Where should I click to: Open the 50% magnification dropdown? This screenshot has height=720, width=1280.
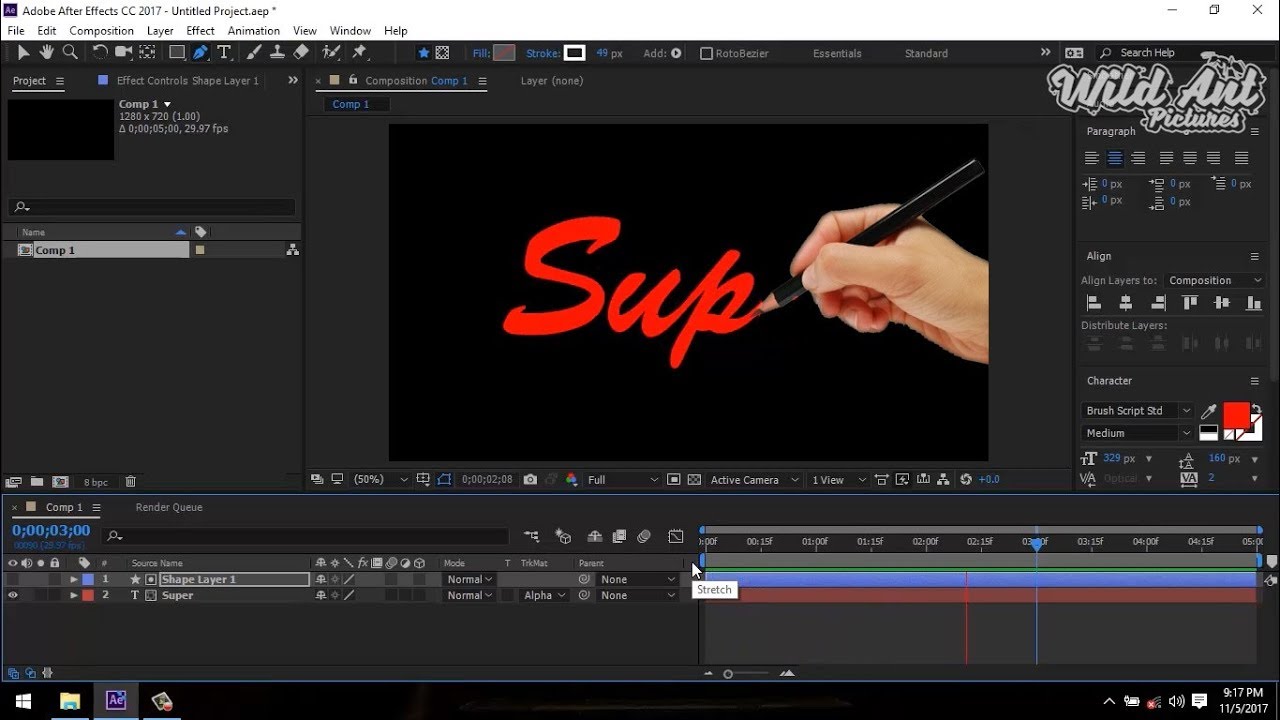tap(380, 480)
